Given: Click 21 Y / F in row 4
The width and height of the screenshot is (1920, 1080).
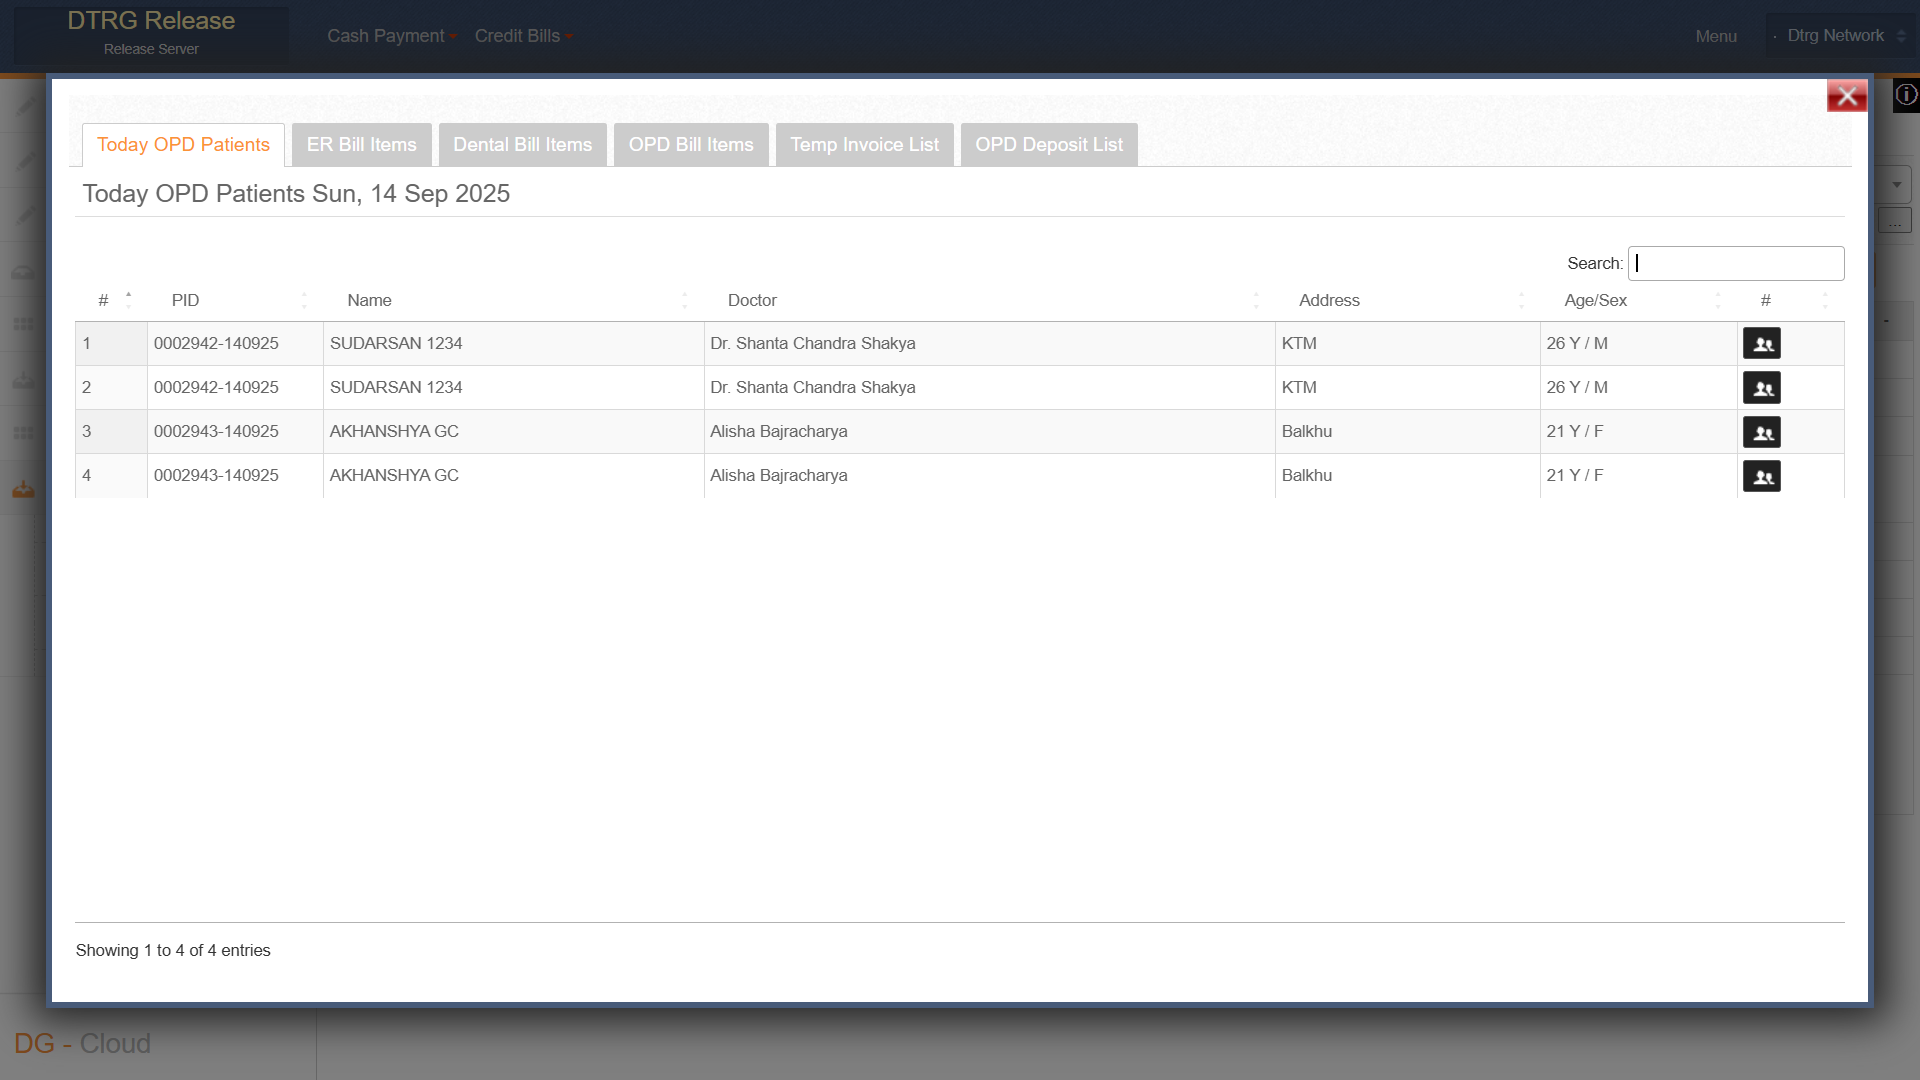Looking at the screenshot, I should [x=1574, y=475].
